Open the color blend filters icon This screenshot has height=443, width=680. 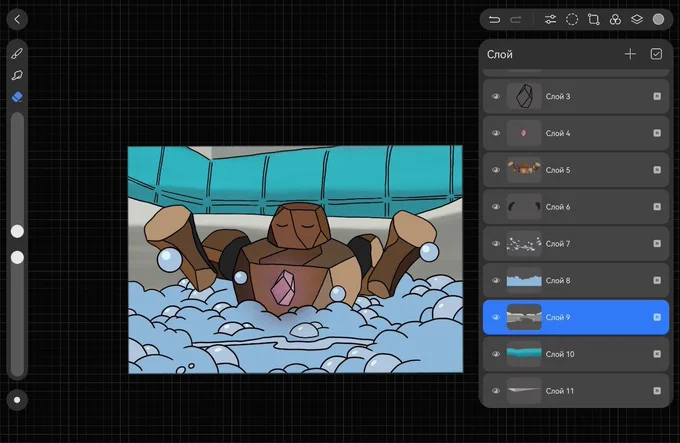615,20
